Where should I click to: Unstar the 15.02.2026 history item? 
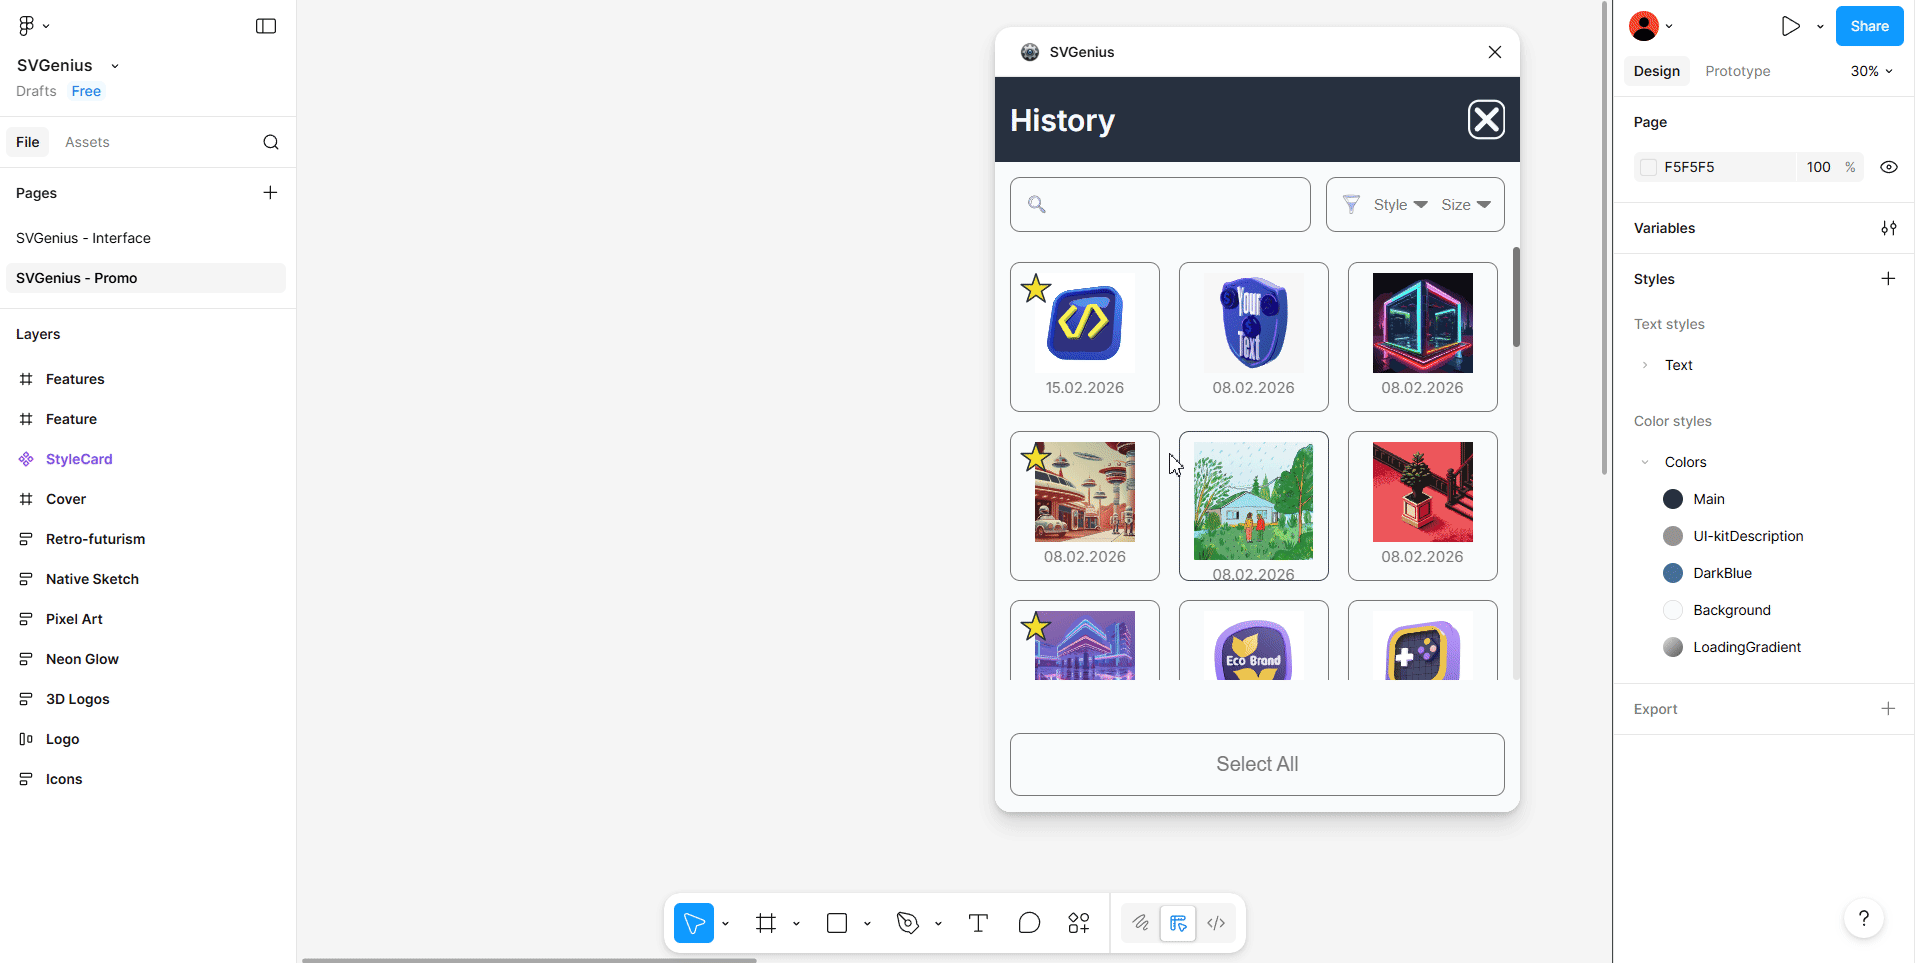(x=1036, y=288)
